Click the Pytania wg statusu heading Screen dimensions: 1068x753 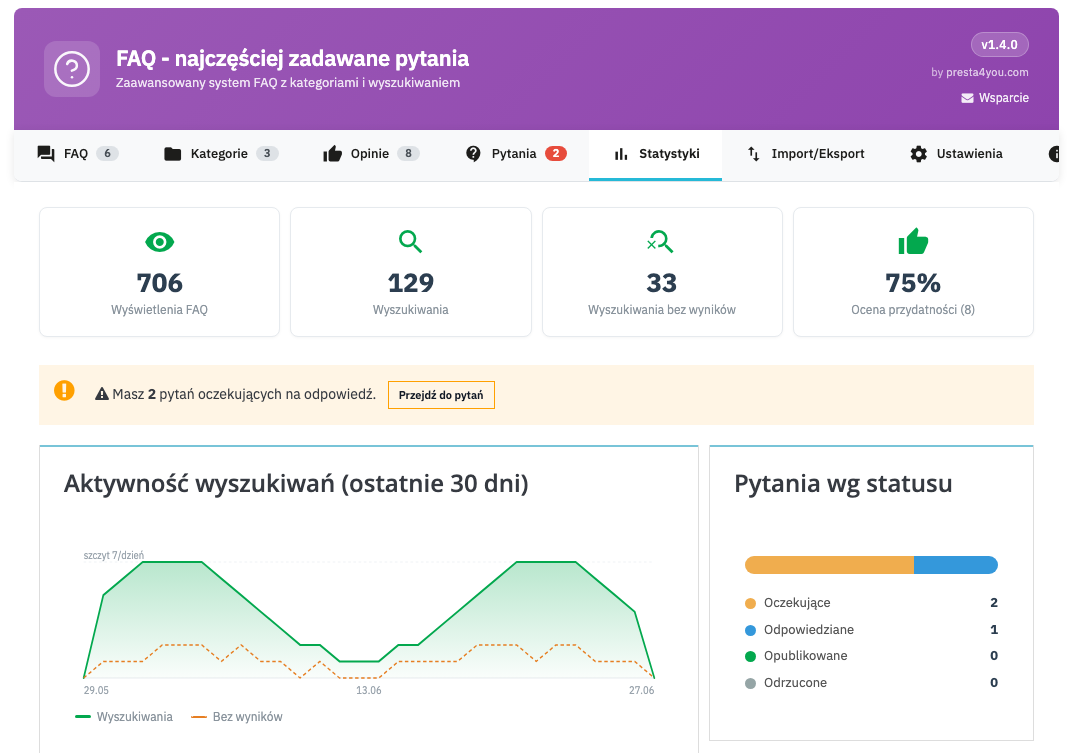(x=843, y=483)
